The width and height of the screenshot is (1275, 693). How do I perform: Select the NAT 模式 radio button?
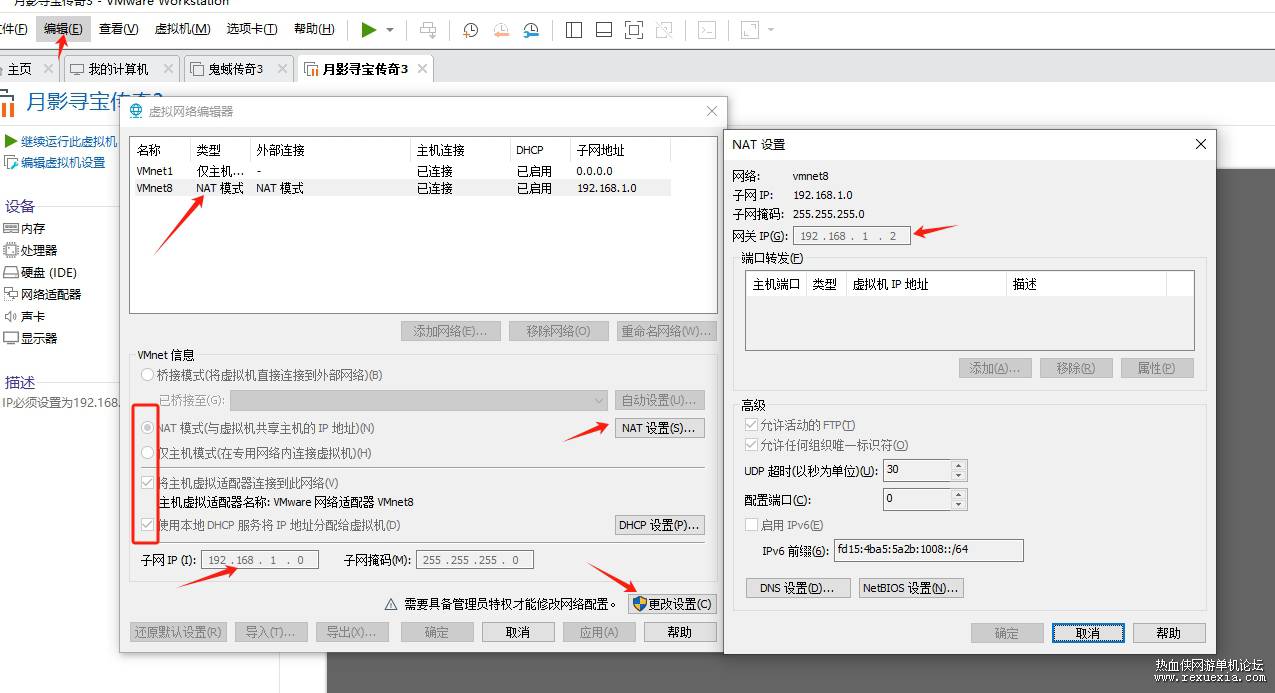pos(148,428)
